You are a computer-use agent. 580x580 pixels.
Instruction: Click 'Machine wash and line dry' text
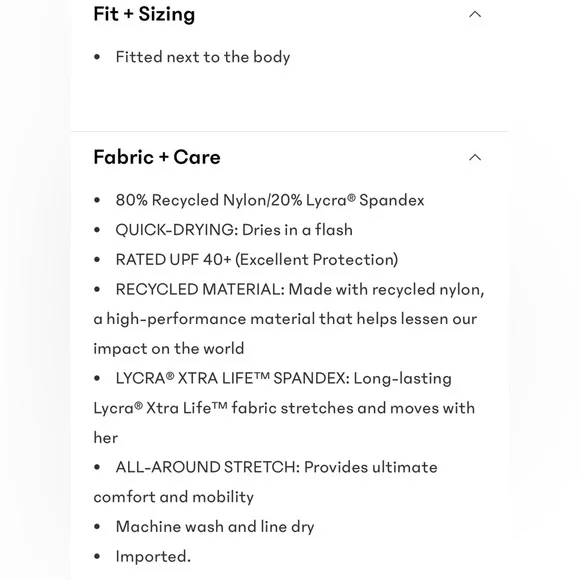click(215, 527)
